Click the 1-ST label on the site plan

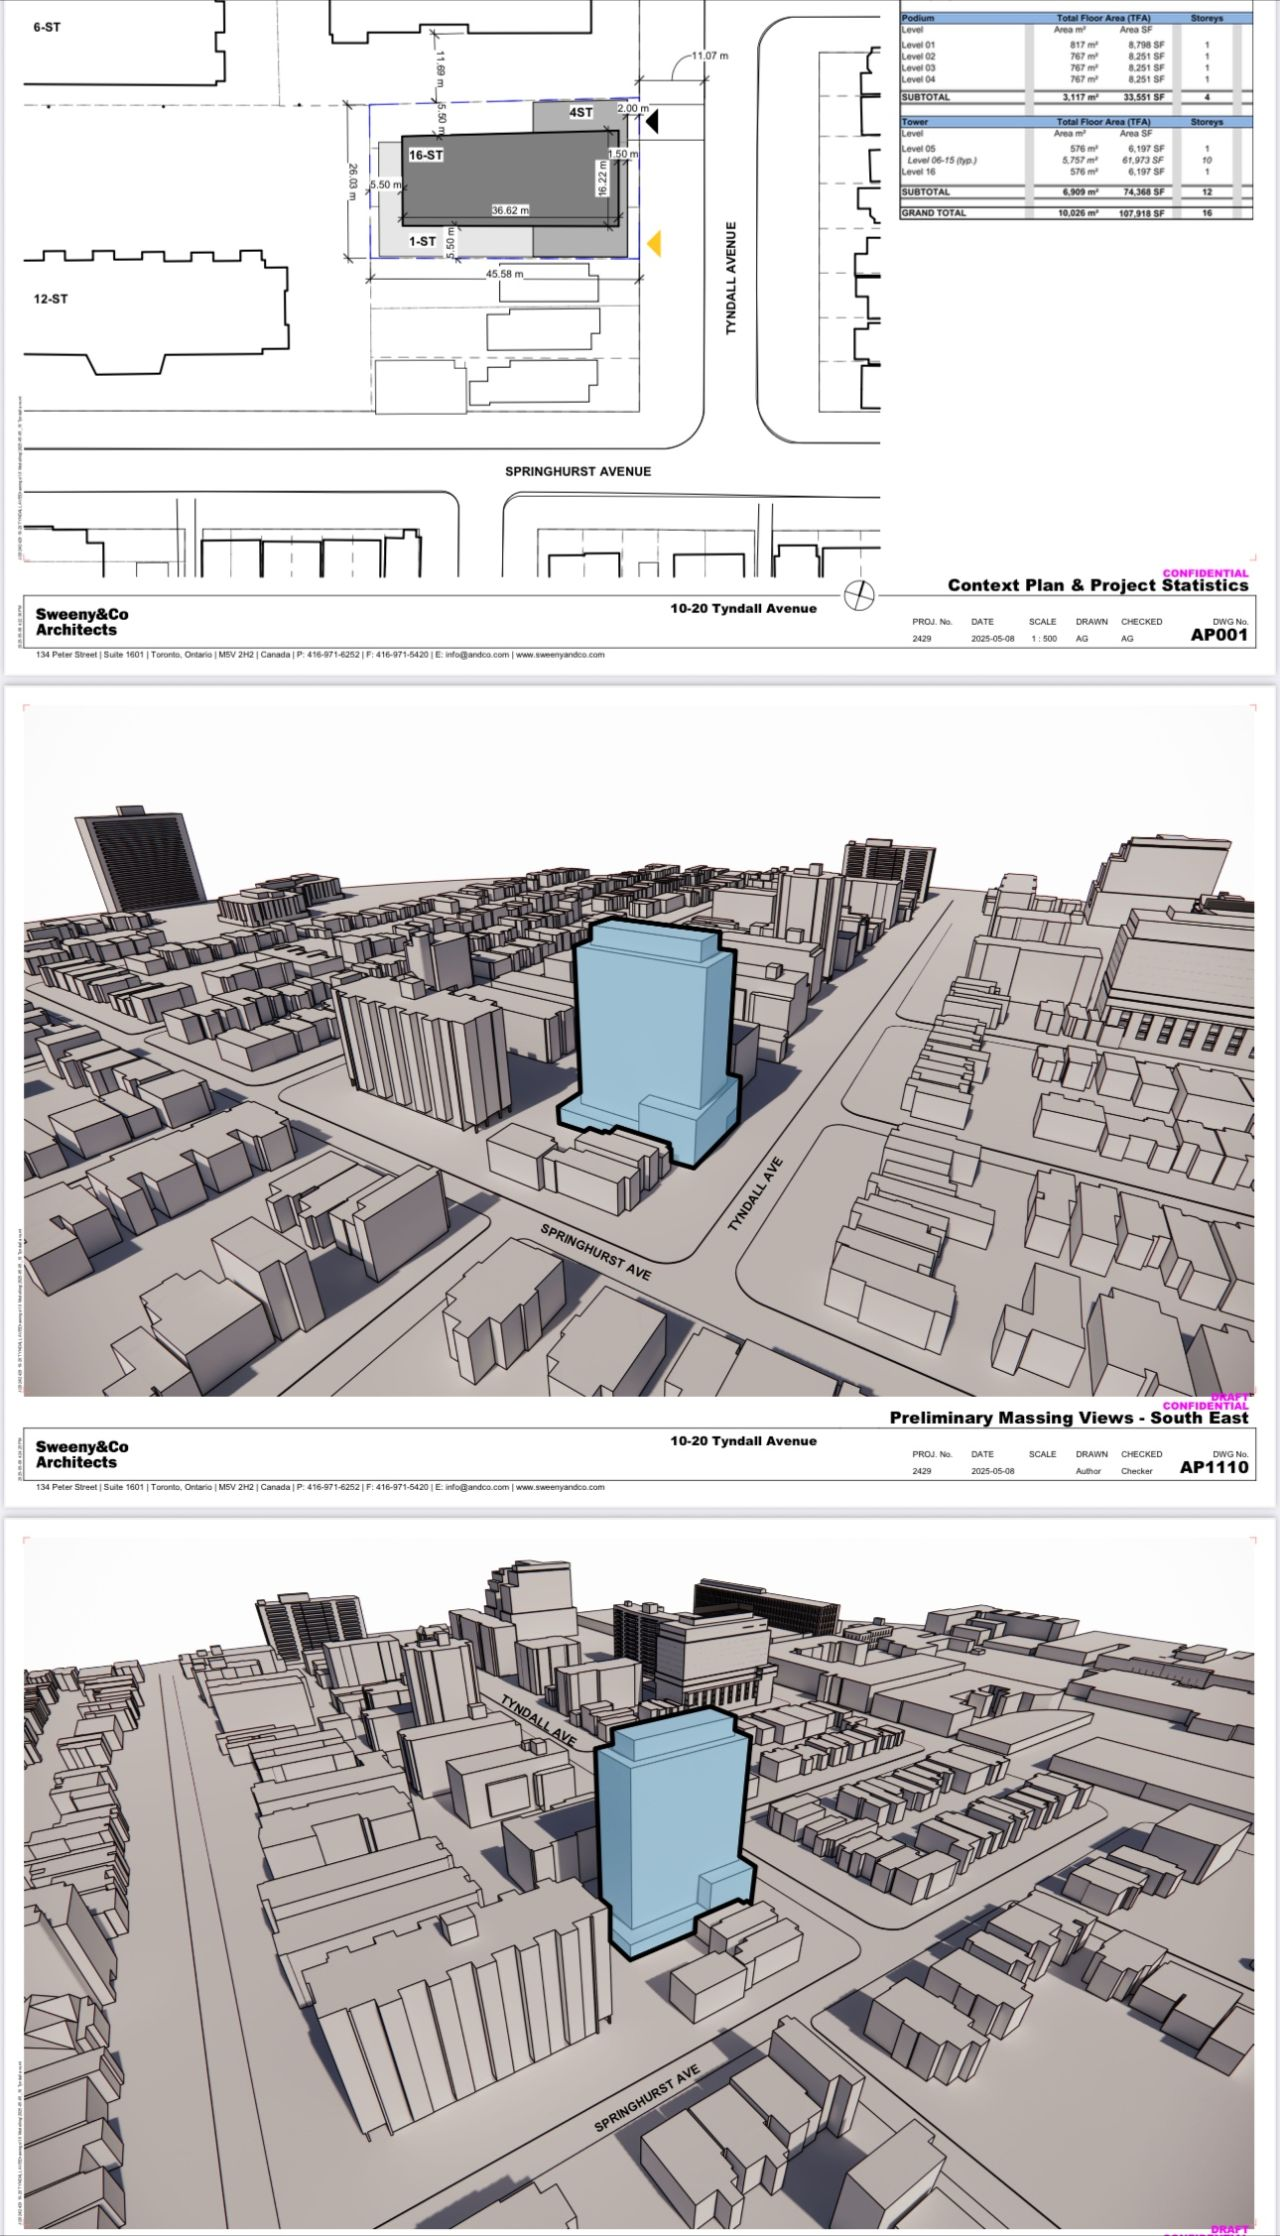422,241
